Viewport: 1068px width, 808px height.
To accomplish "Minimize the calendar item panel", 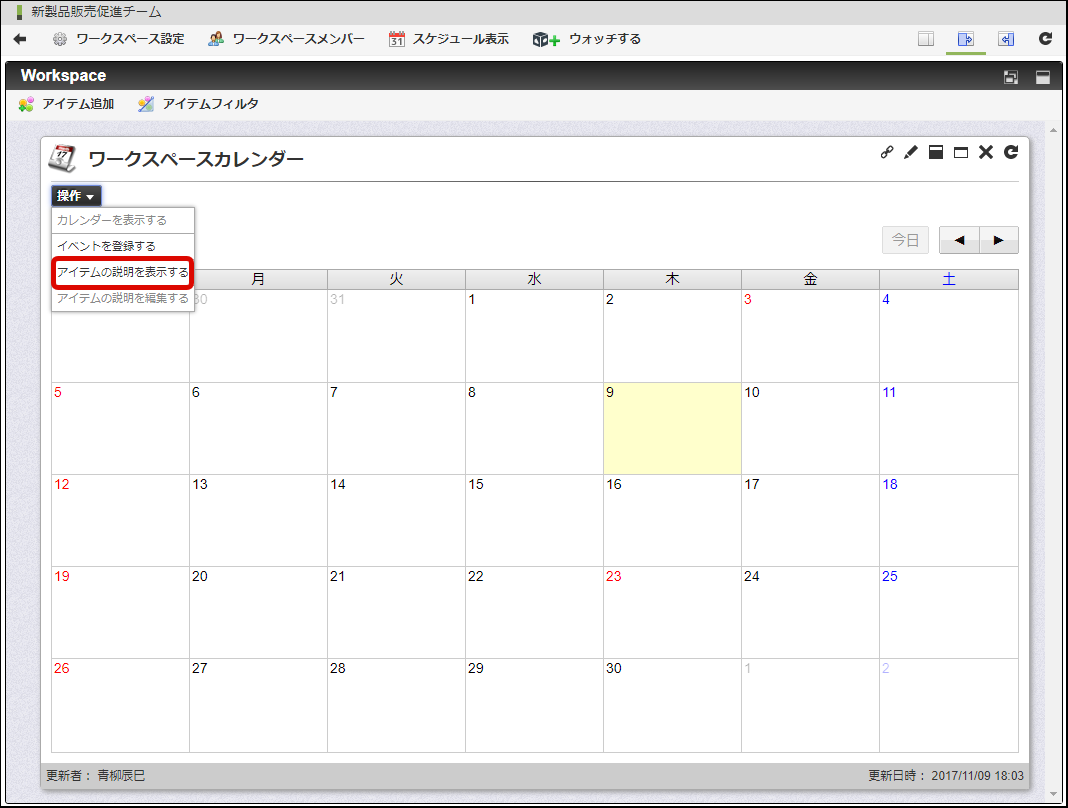I will pos(936,152).
